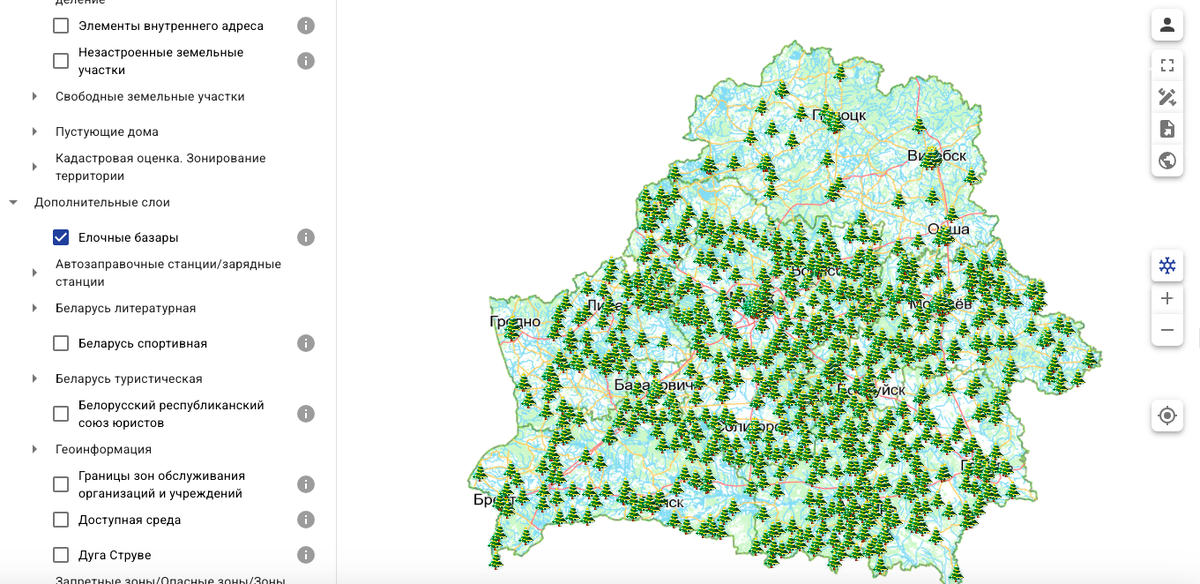Zoom out on the map
The width and height of the screenshot is (1200, 584).
click(1167, 330)
